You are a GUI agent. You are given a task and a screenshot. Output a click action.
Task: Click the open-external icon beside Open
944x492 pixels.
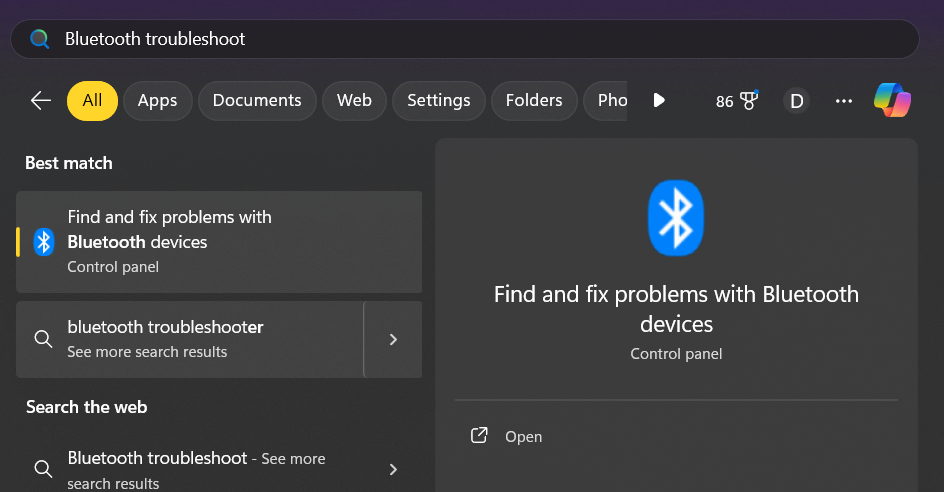[x=479, y=435]
